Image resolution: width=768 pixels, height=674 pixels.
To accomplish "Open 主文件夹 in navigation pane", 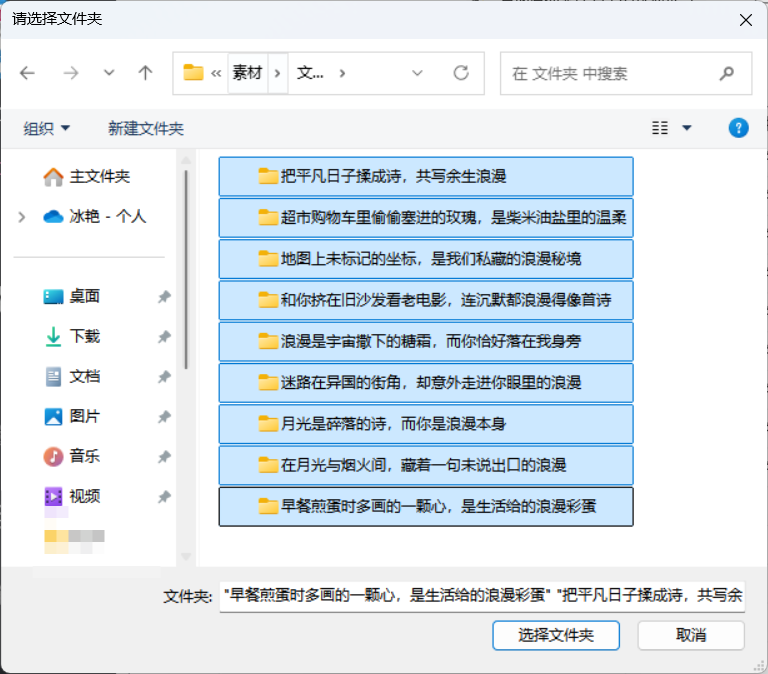I will click(87, 176).
